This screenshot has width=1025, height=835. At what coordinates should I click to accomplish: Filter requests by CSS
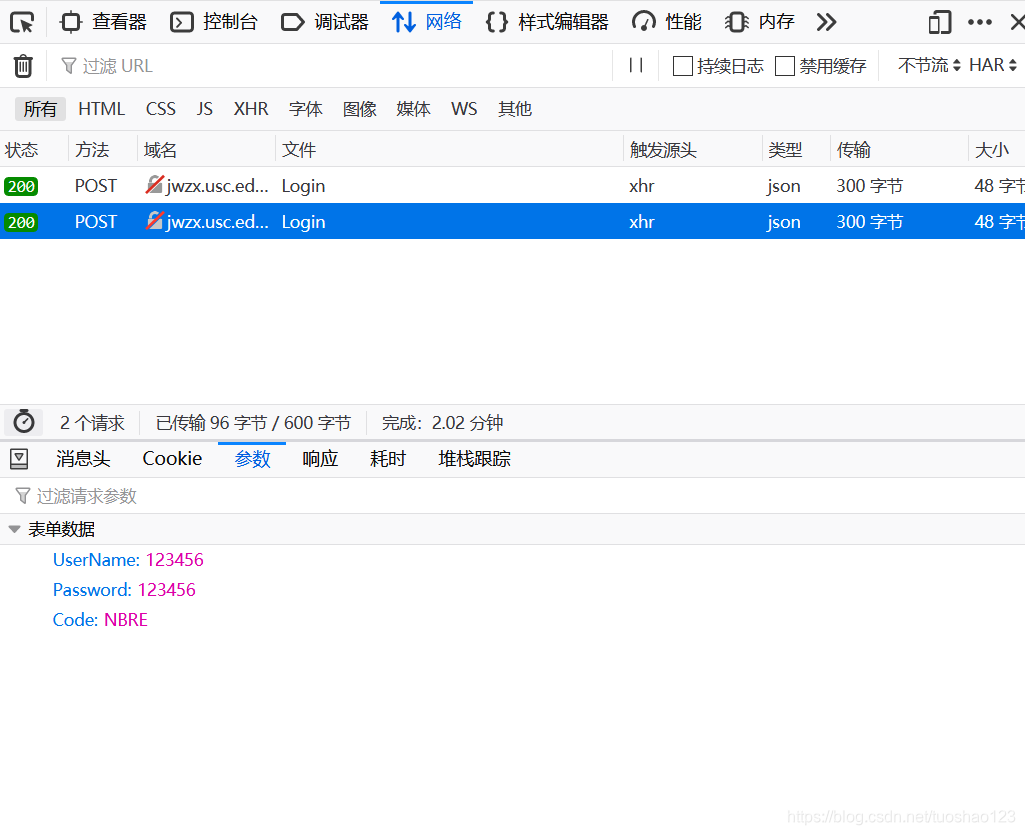tap(160, 109)
